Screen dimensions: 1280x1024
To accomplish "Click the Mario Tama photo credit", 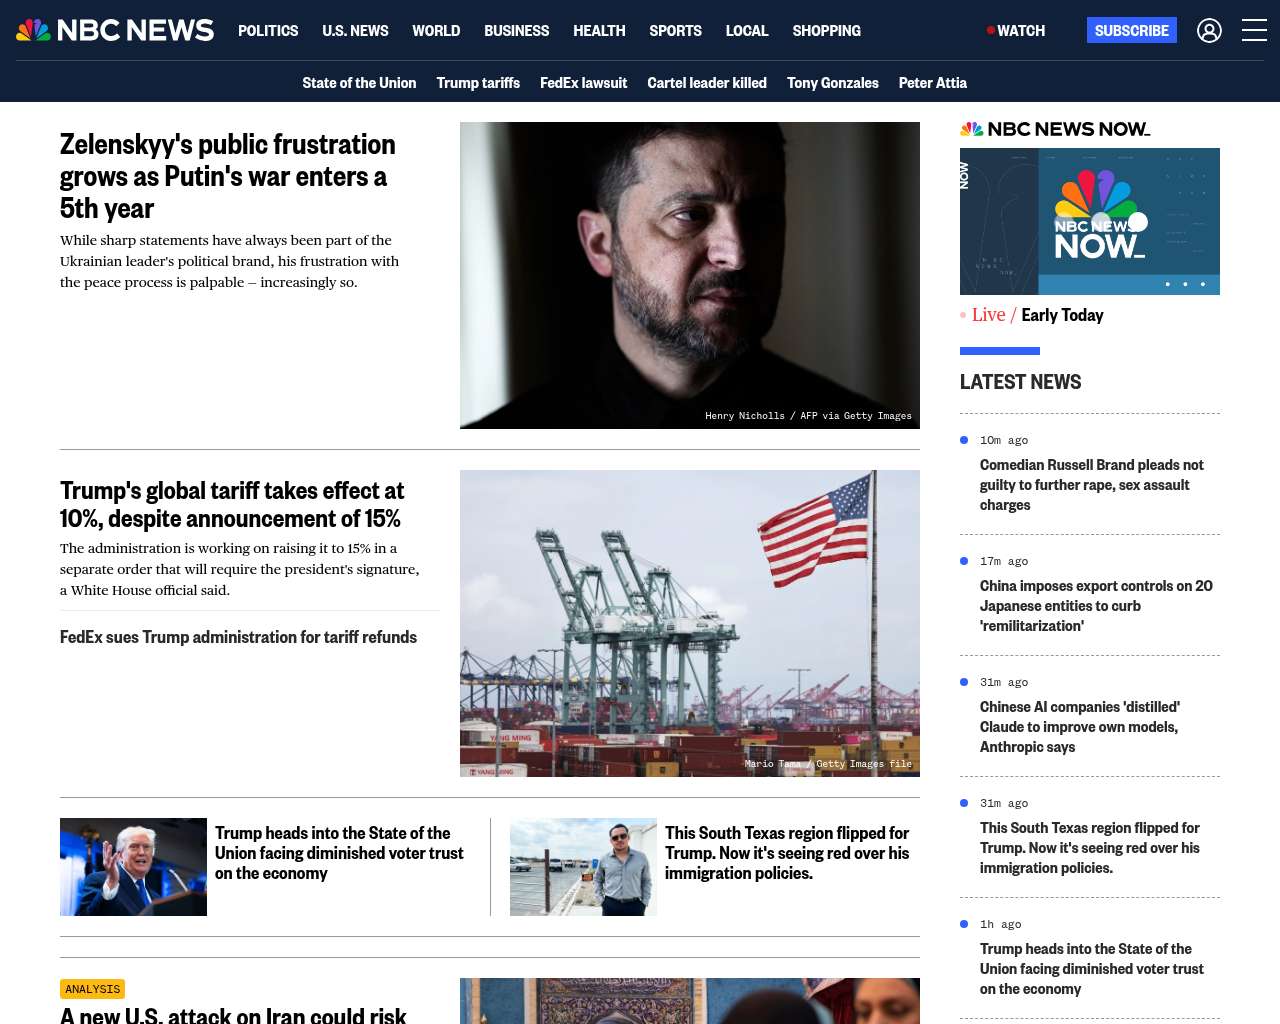I will click(828, 764).
